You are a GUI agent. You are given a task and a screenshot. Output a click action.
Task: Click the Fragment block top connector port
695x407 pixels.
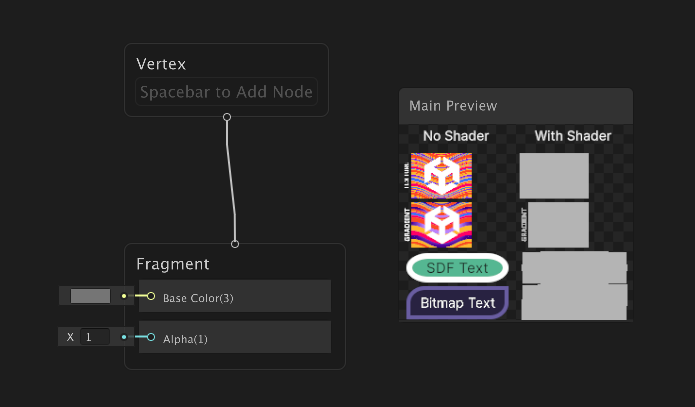[235, 243]
